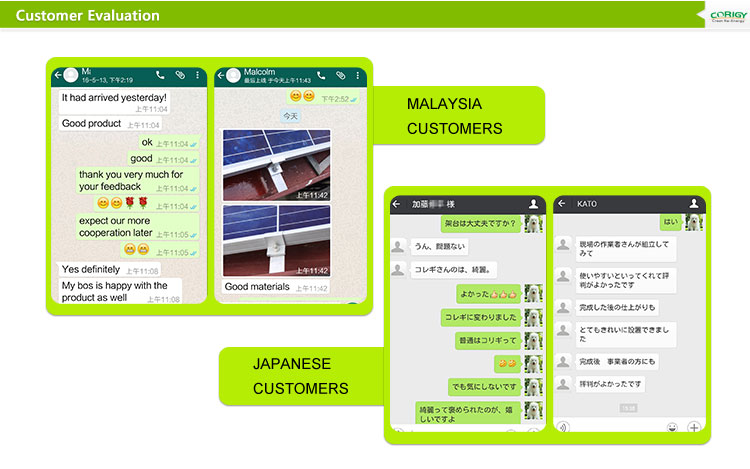Screen dimensions: 750x469
Task: Select "My bos is happy with the product" message
Action: [x=120, y=292]
